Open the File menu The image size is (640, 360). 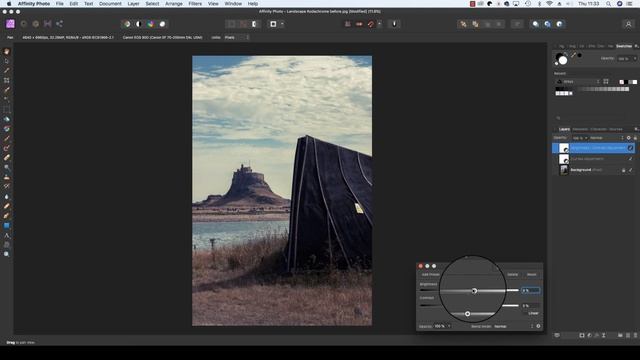(60, 4)
